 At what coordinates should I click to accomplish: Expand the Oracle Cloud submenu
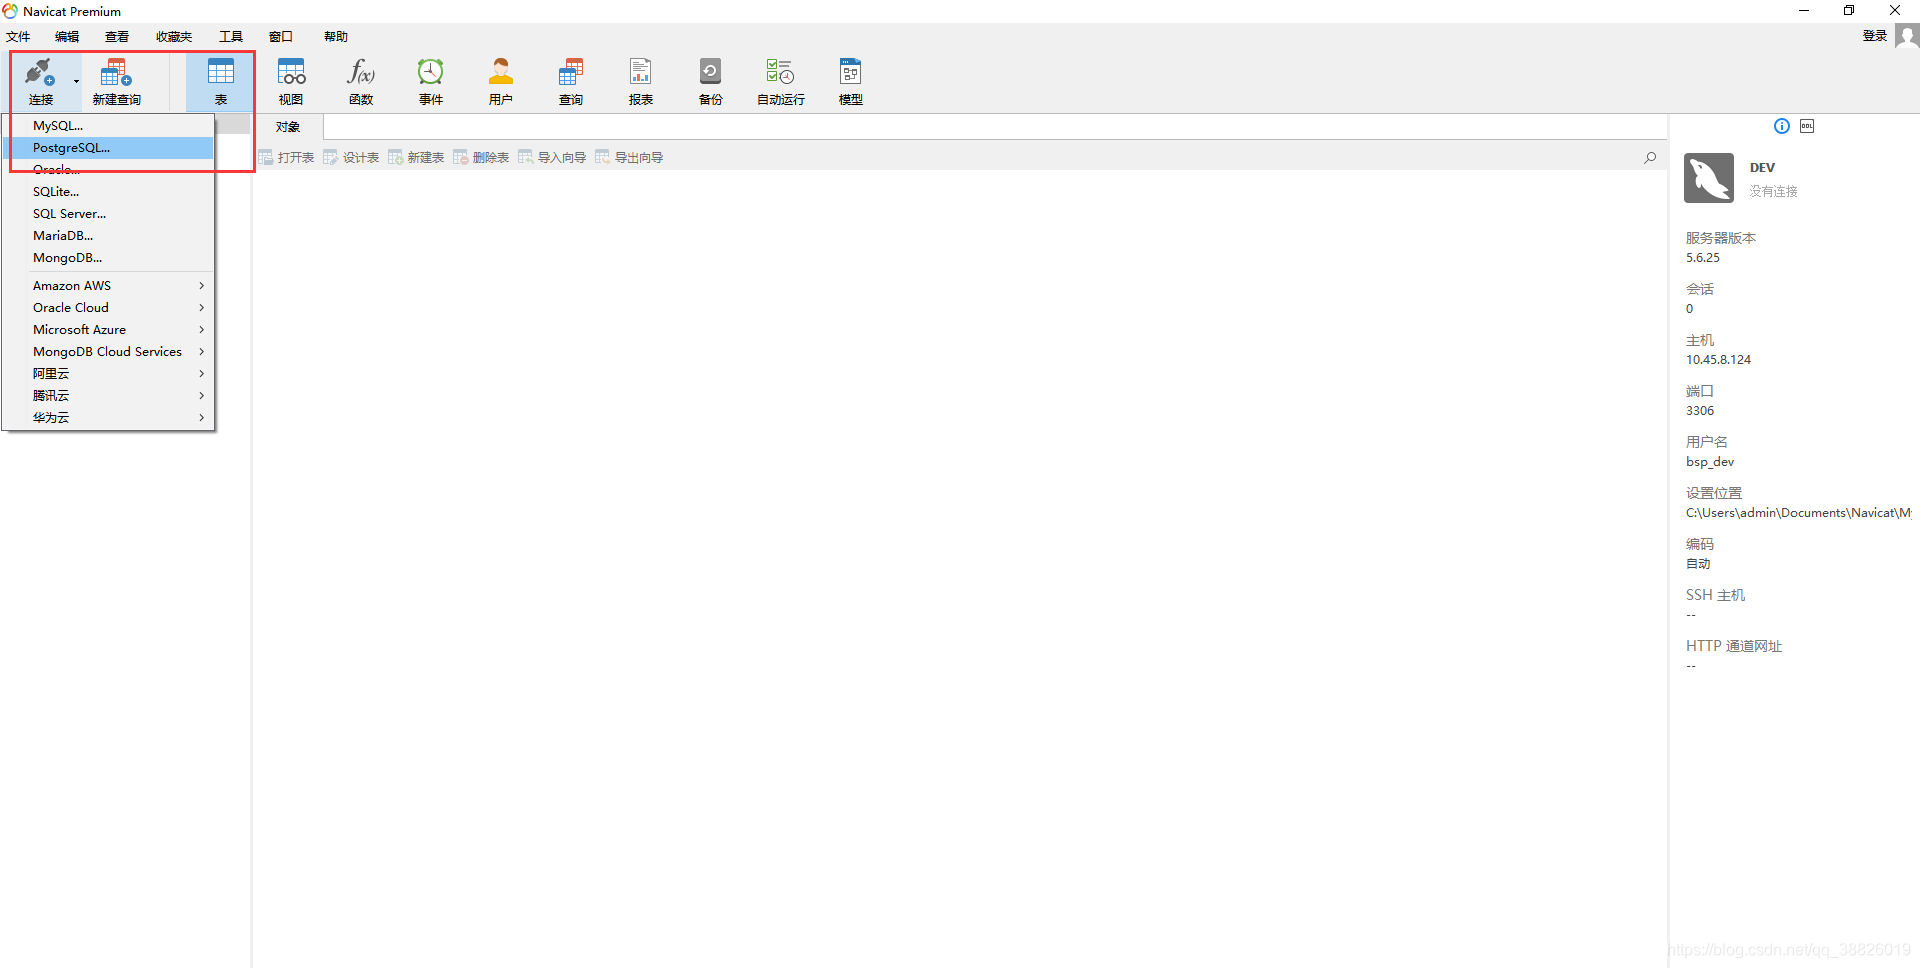[108, 308]
